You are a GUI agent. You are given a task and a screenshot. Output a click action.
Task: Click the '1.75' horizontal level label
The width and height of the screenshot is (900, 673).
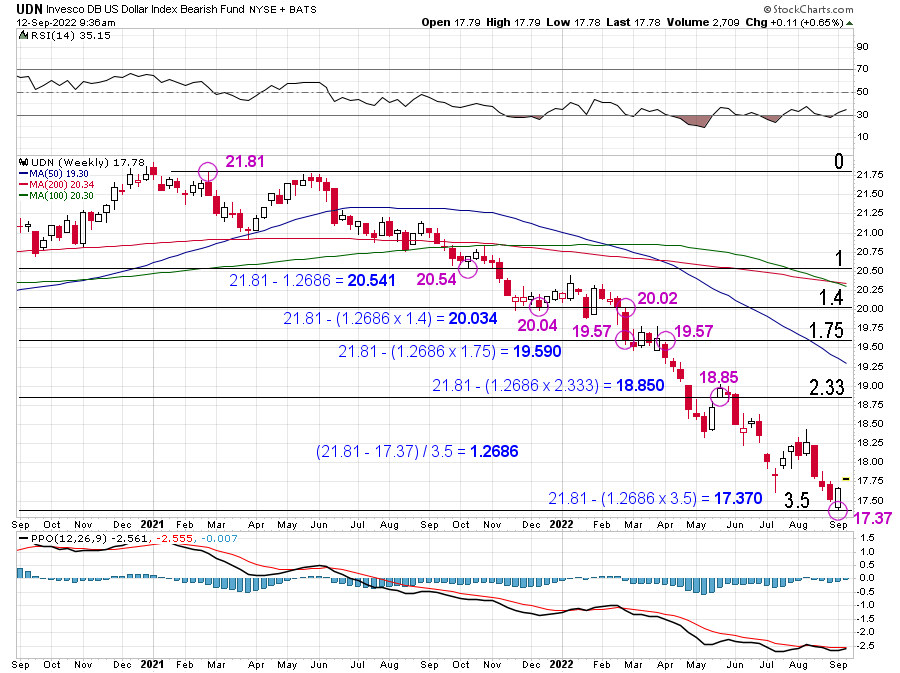(x=827, y=330)
